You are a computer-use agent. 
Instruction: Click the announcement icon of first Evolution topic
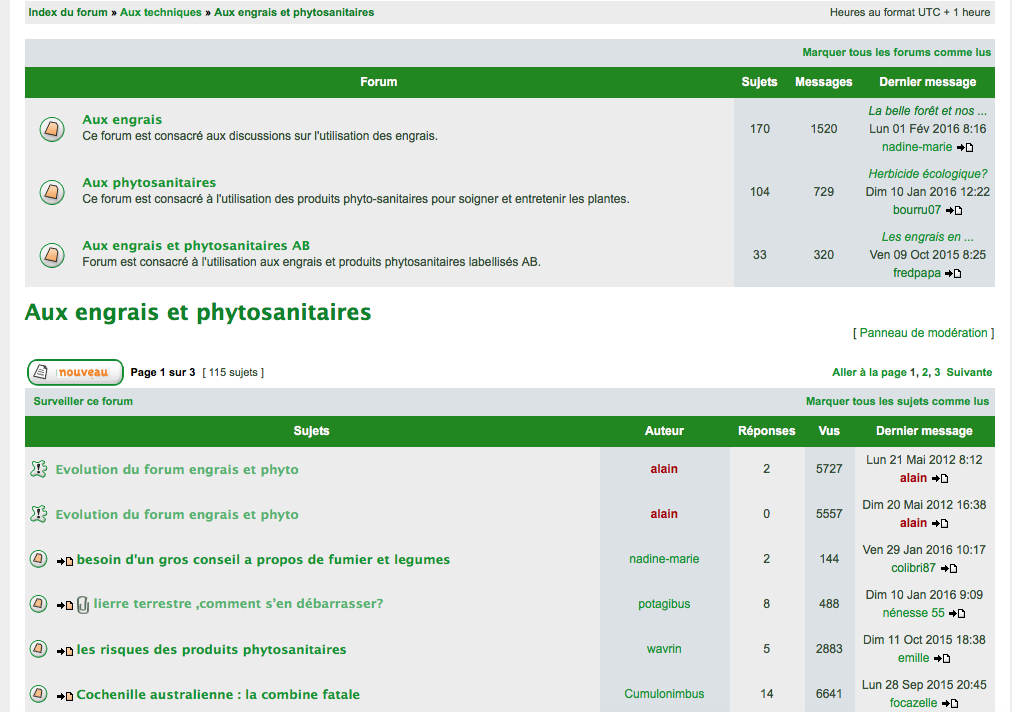point(39,469)
